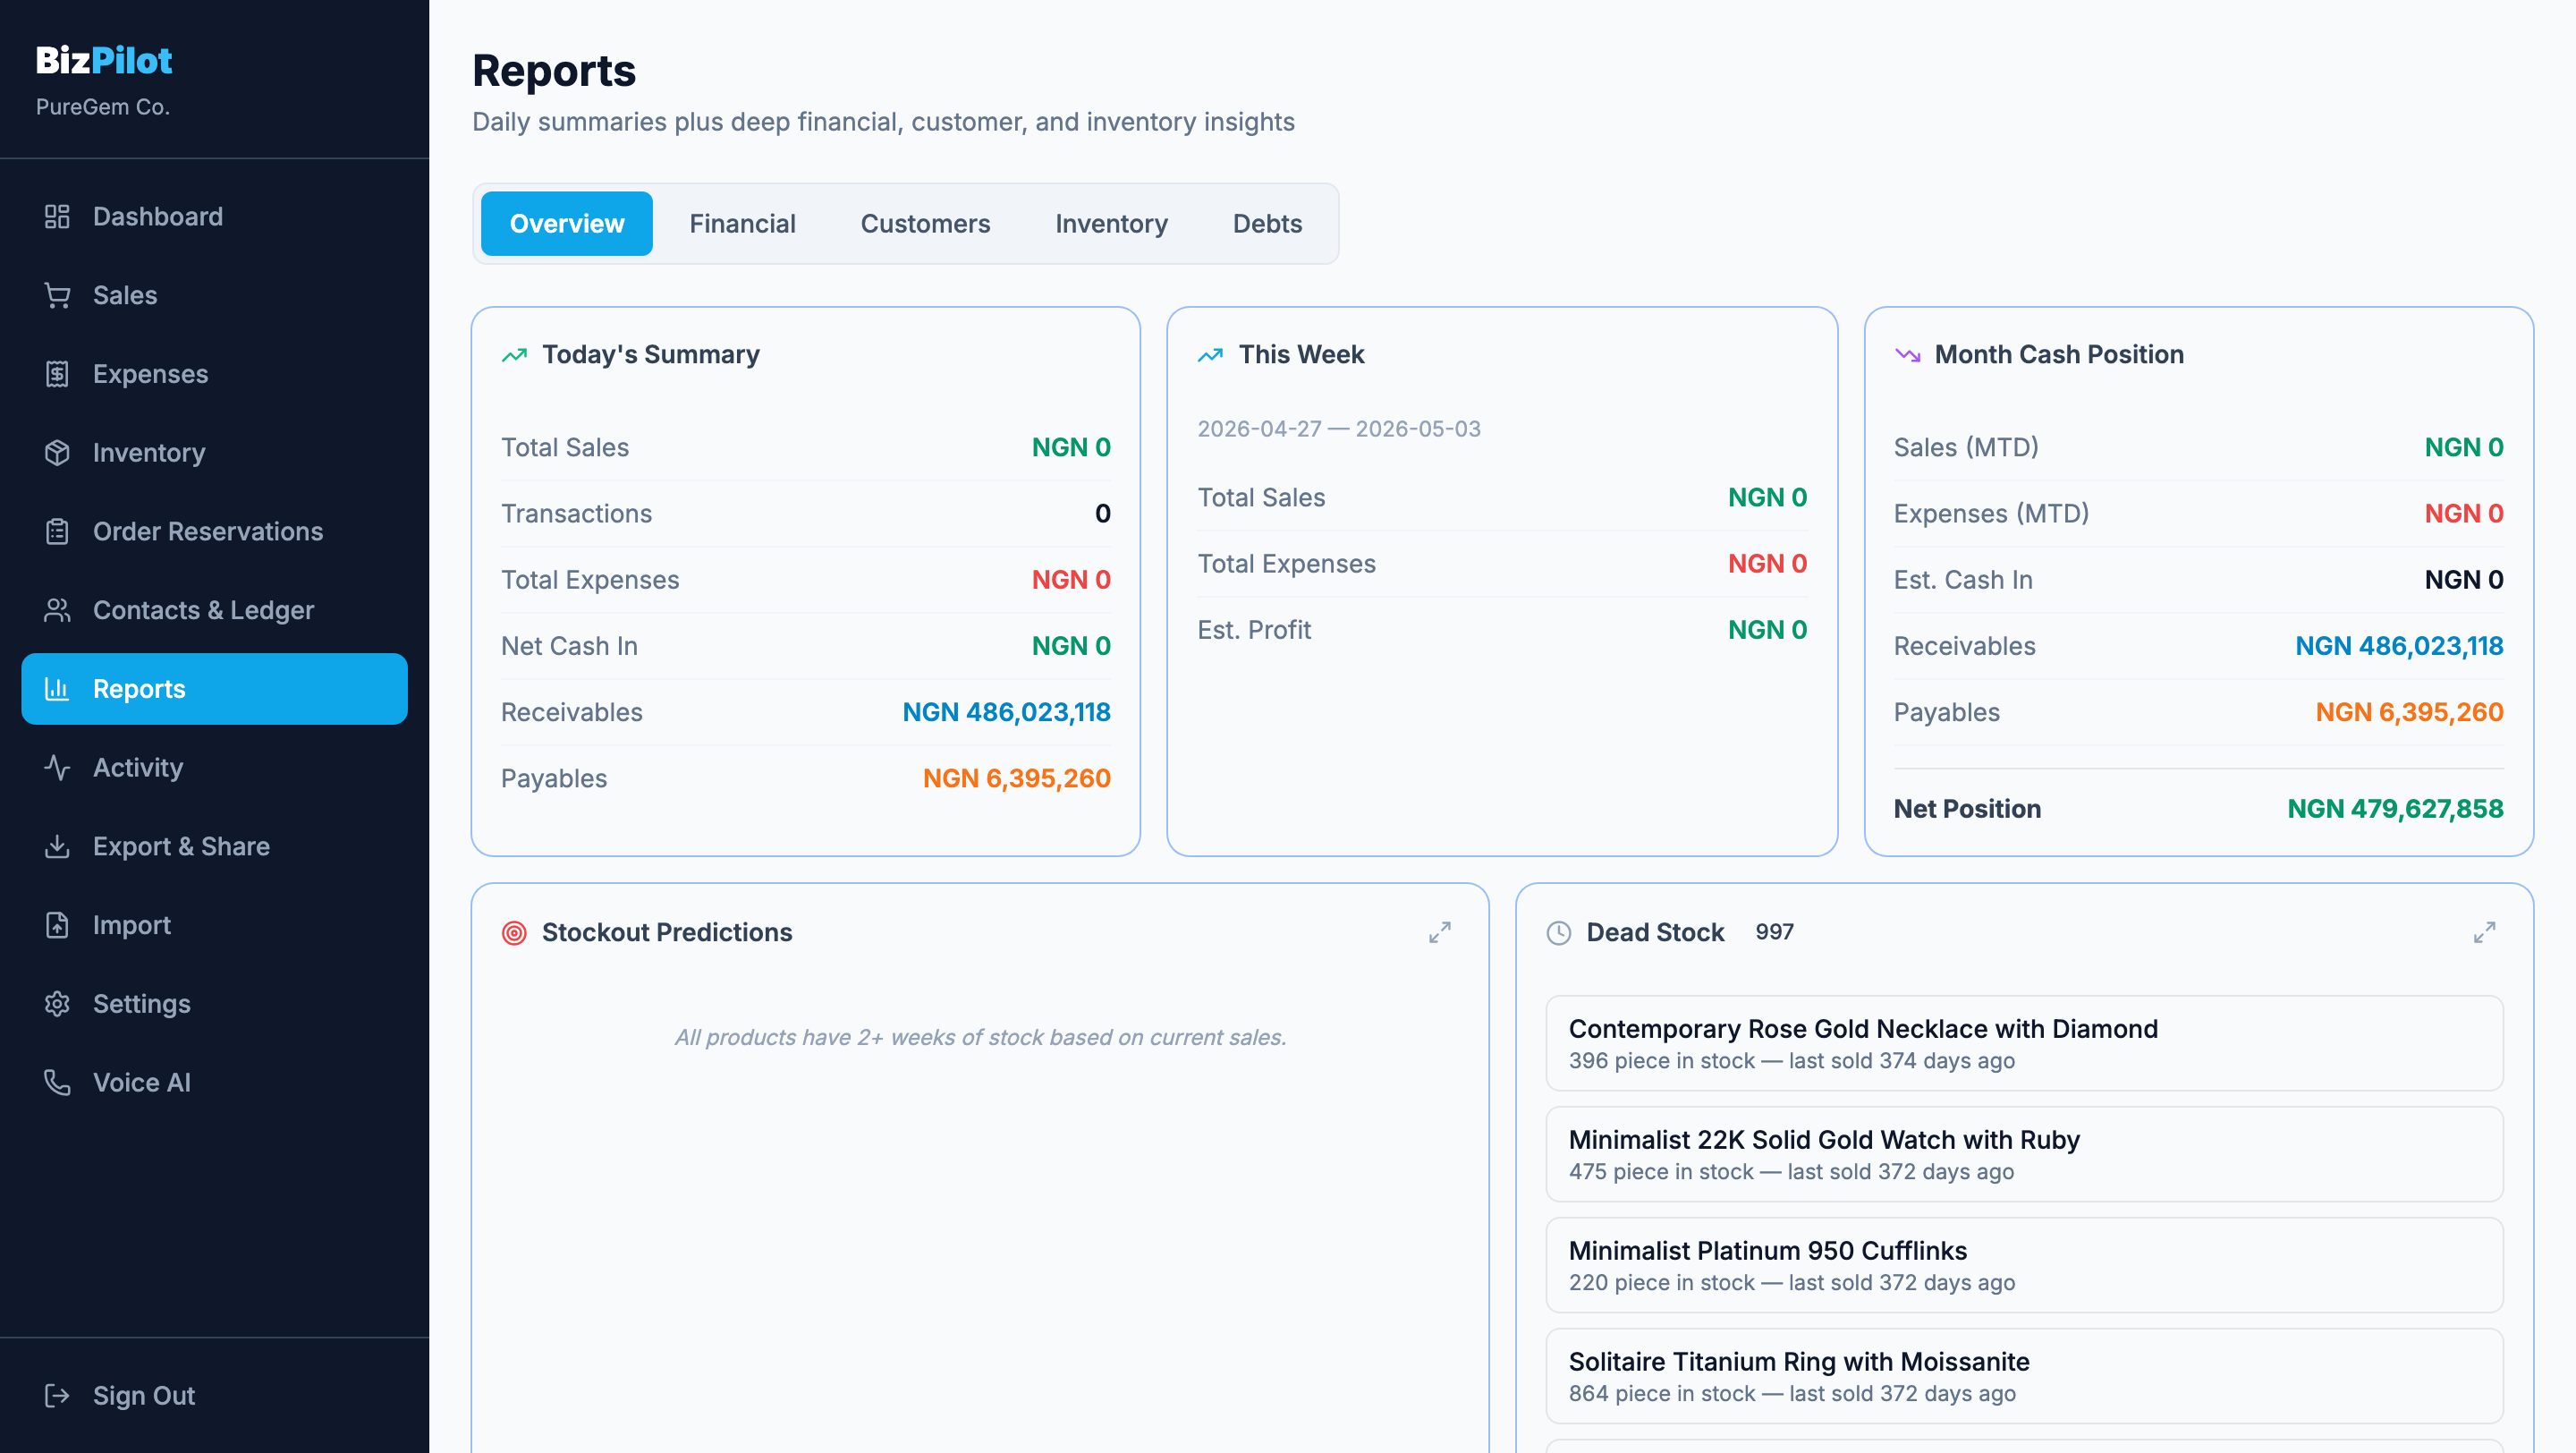Open Minimalist Platinum 950 Cufflinks item
Screen dimensions: 2576x1453
tap(2023, 1265)
